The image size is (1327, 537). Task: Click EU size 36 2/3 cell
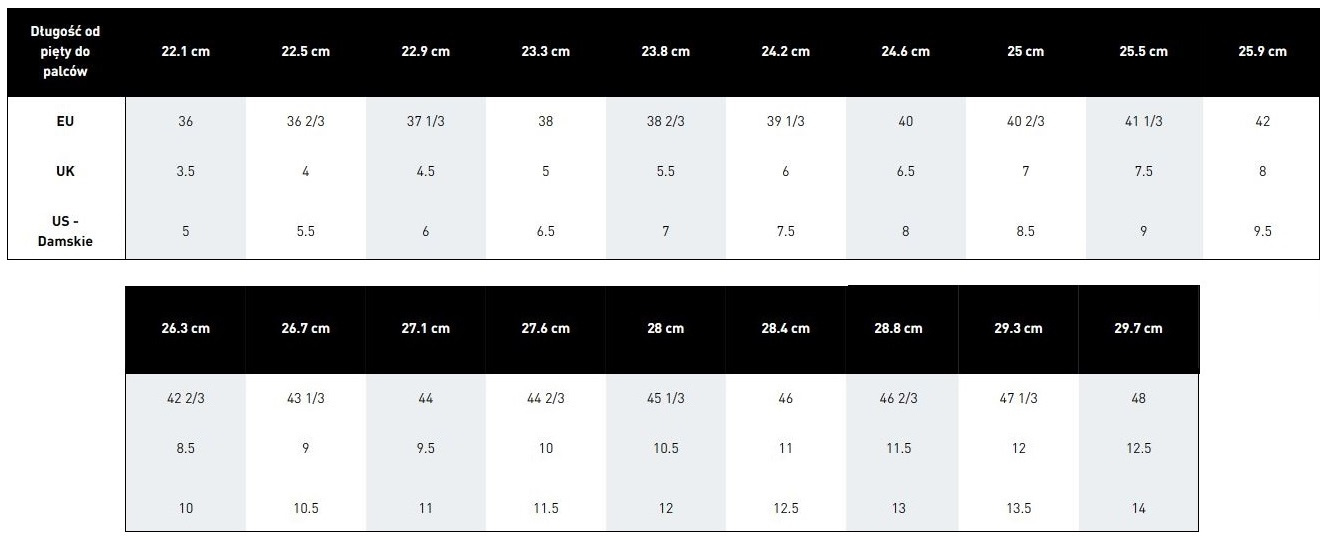305,121
